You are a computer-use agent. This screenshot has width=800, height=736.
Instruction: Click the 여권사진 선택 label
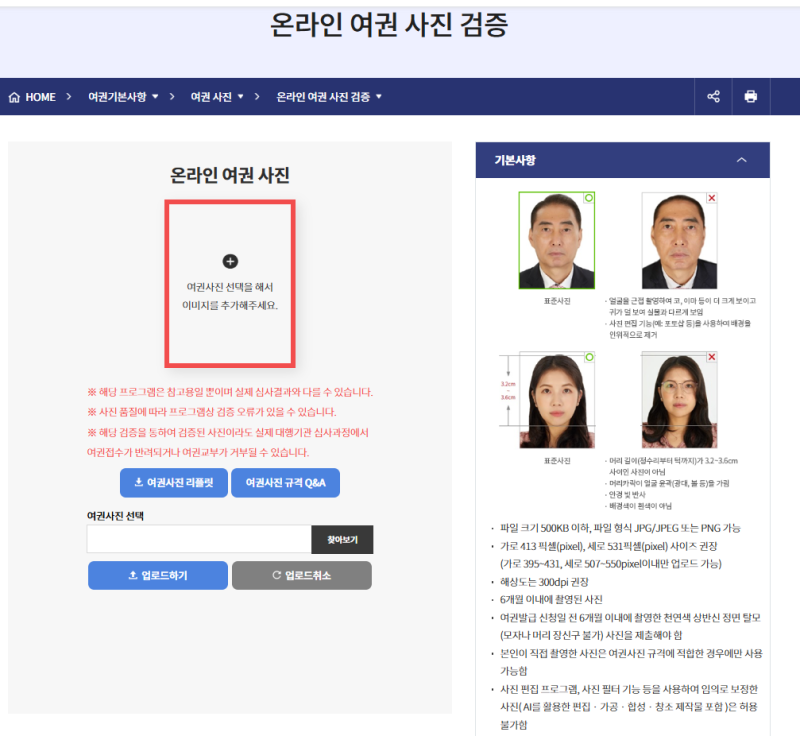click(115, 516)
